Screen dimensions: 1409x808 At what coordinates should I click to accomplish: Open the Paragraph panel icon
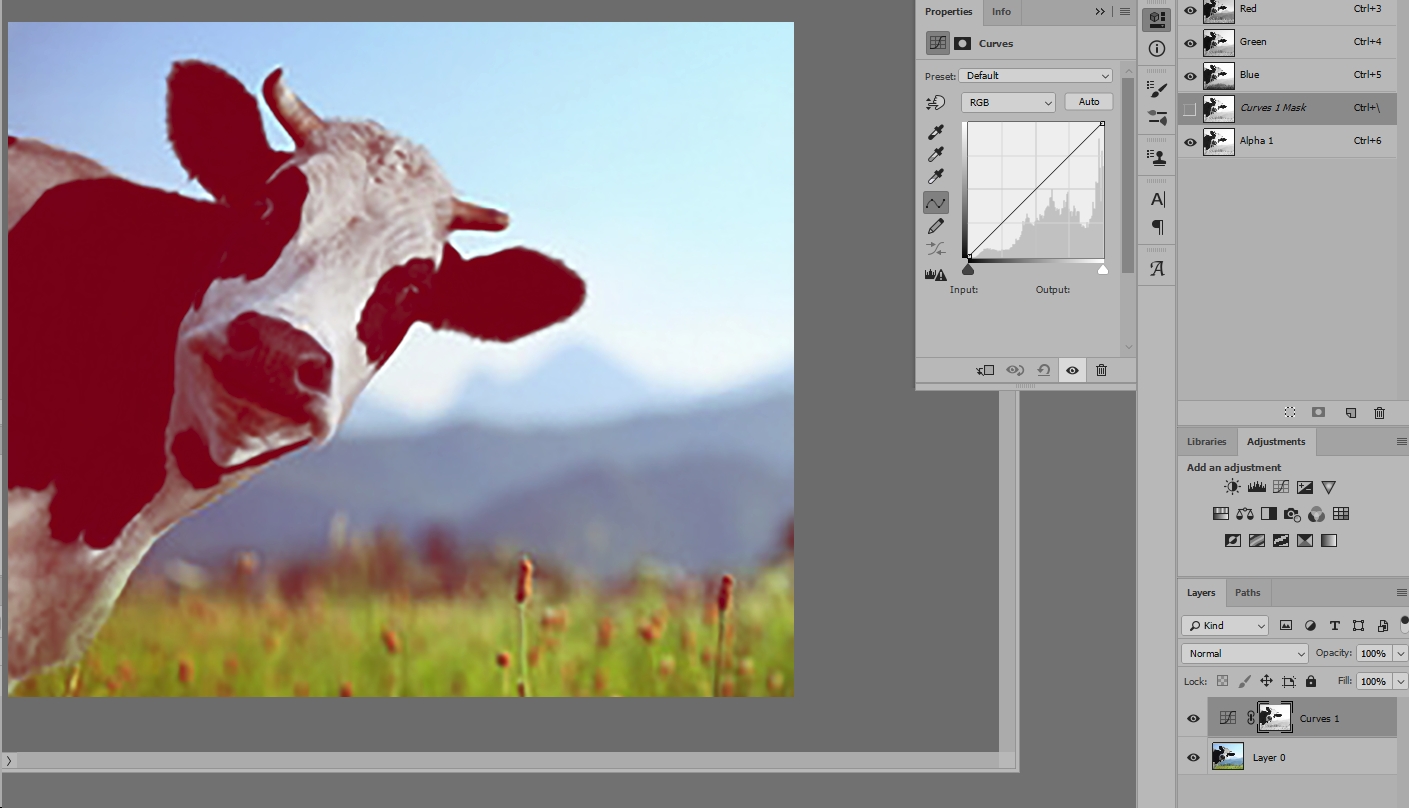pos(1157,228)
